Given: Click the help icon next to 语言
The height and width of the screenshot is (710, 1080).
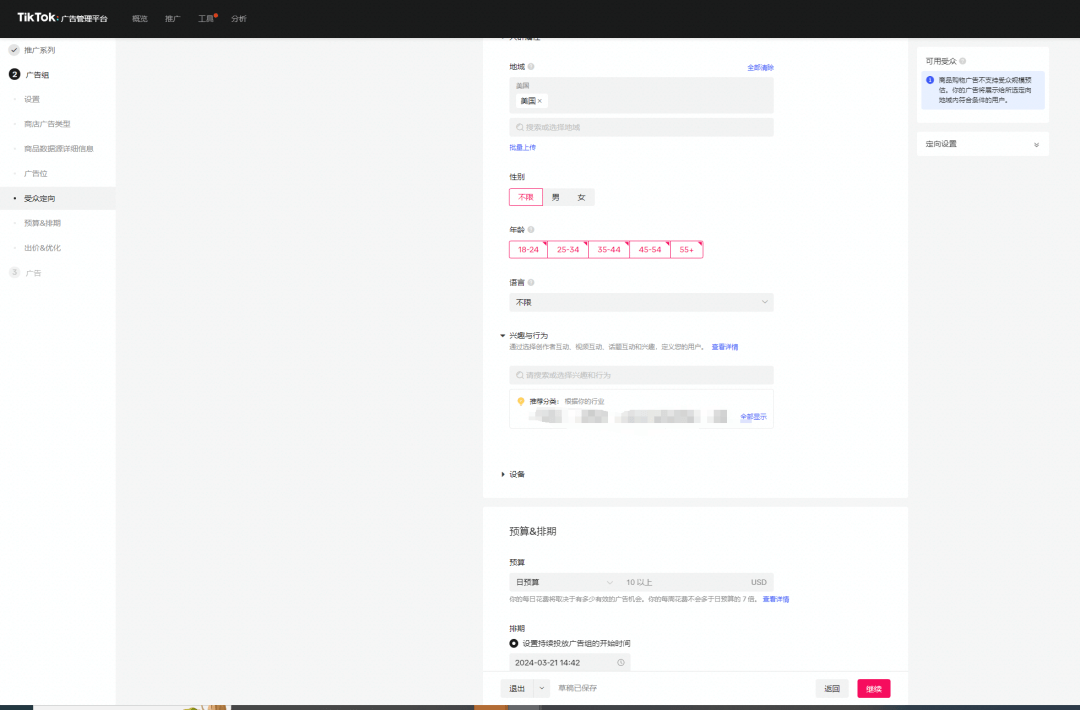Looking at the screenshot, I should coord(531,282).
